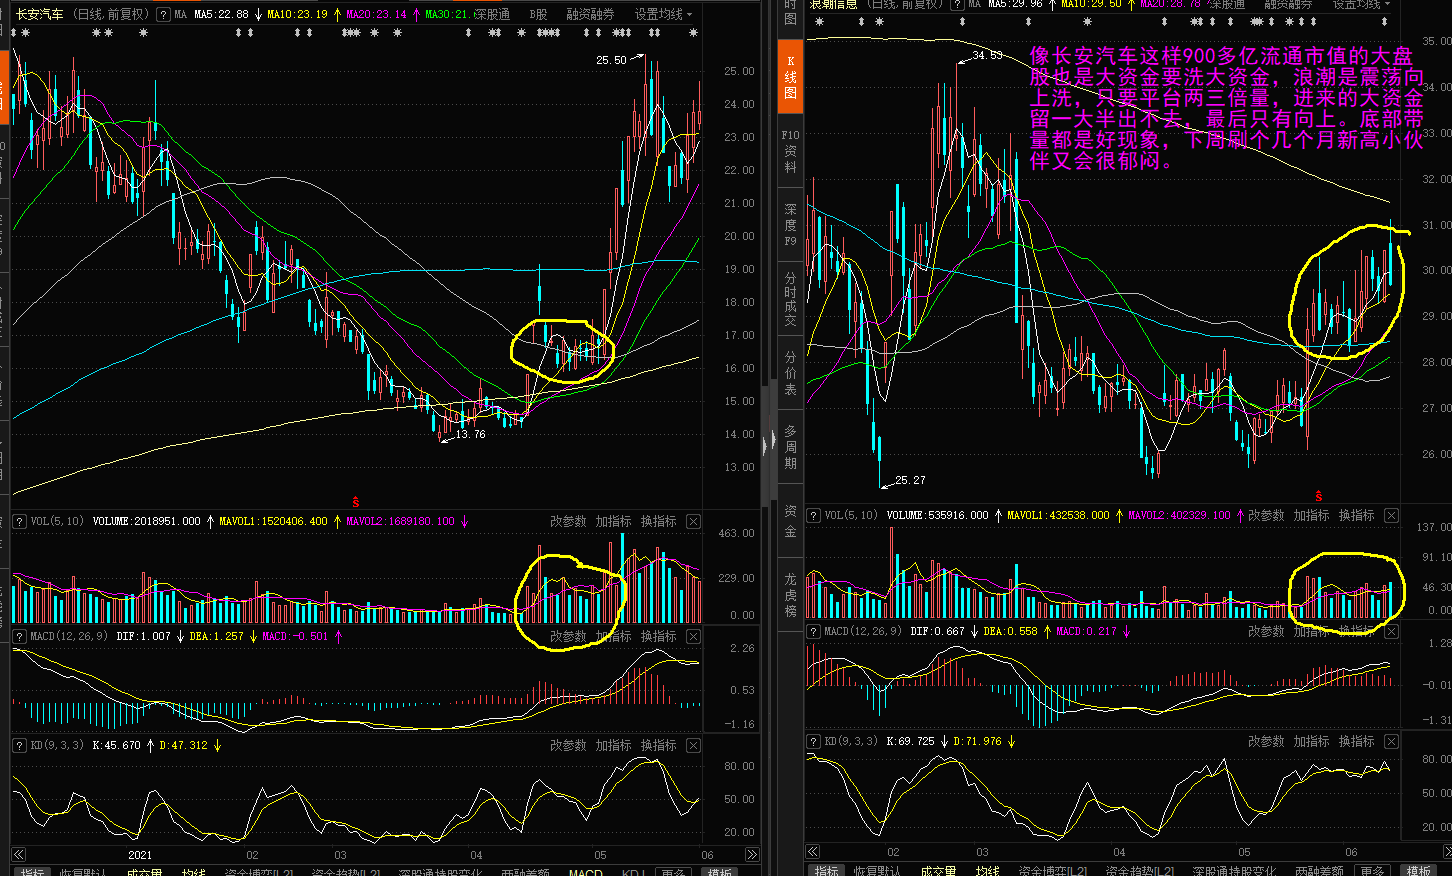This screenshot has height=876, width=1452.
Task: Click 加指标 in left VOL panel
Action: tap(613, 521)
